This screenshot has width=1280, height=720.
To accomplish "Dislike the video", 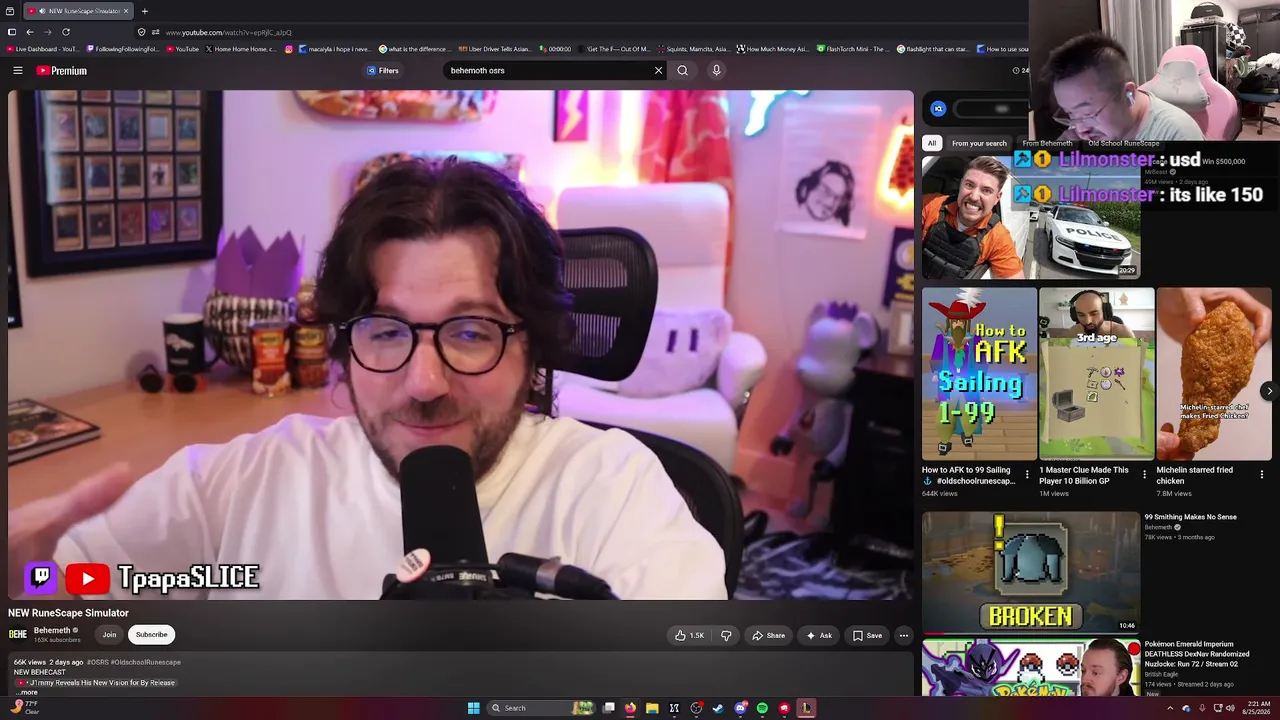I will pyautogui.click(x=726, y=635).
